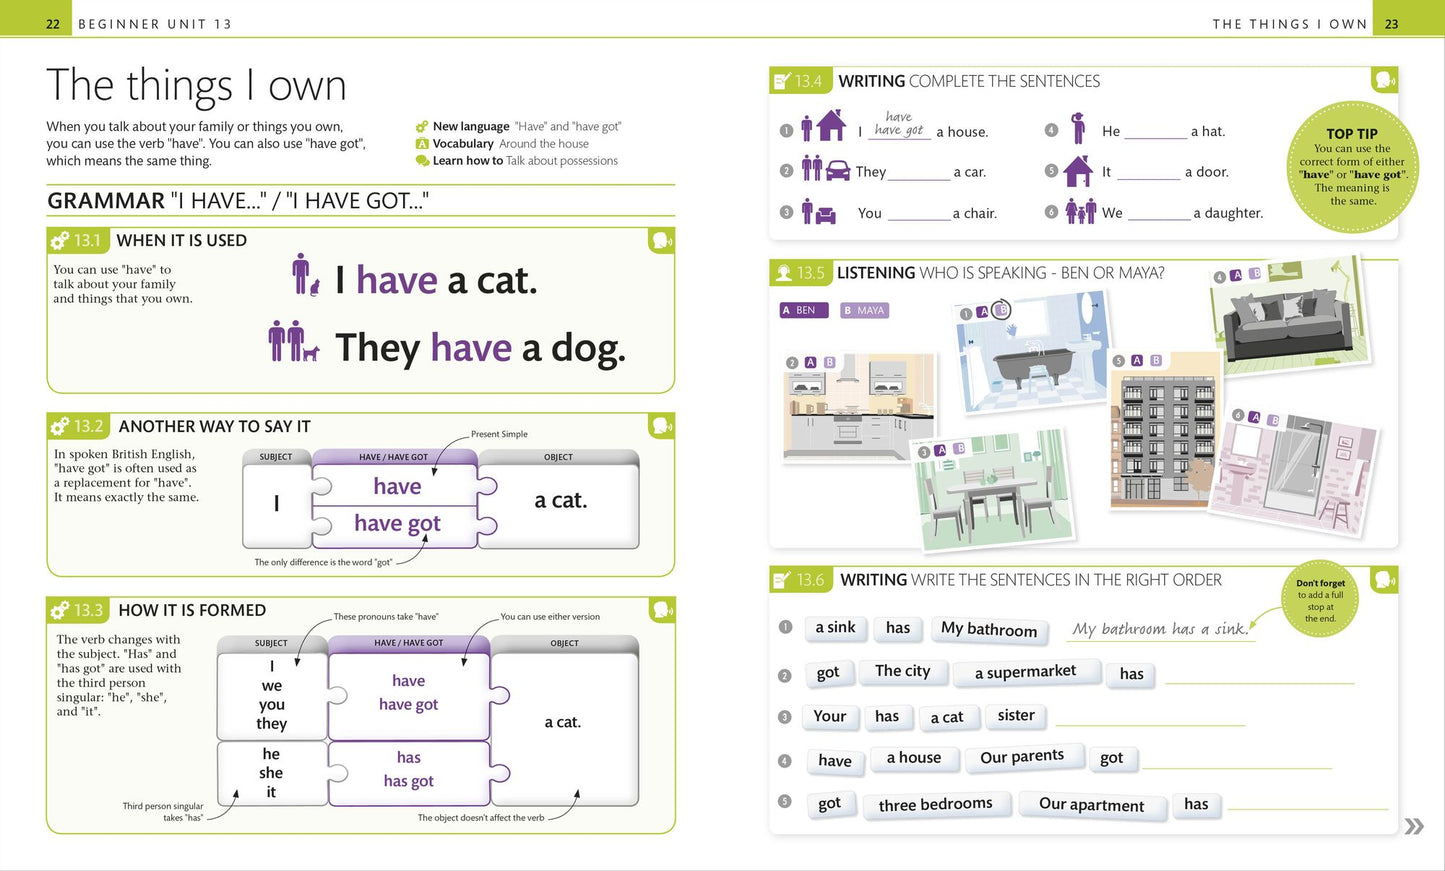The height and width of the screenshot is (871, 1445).
Task: Click the two-people-with-dog pictogram
Action: tap(293, 342)
